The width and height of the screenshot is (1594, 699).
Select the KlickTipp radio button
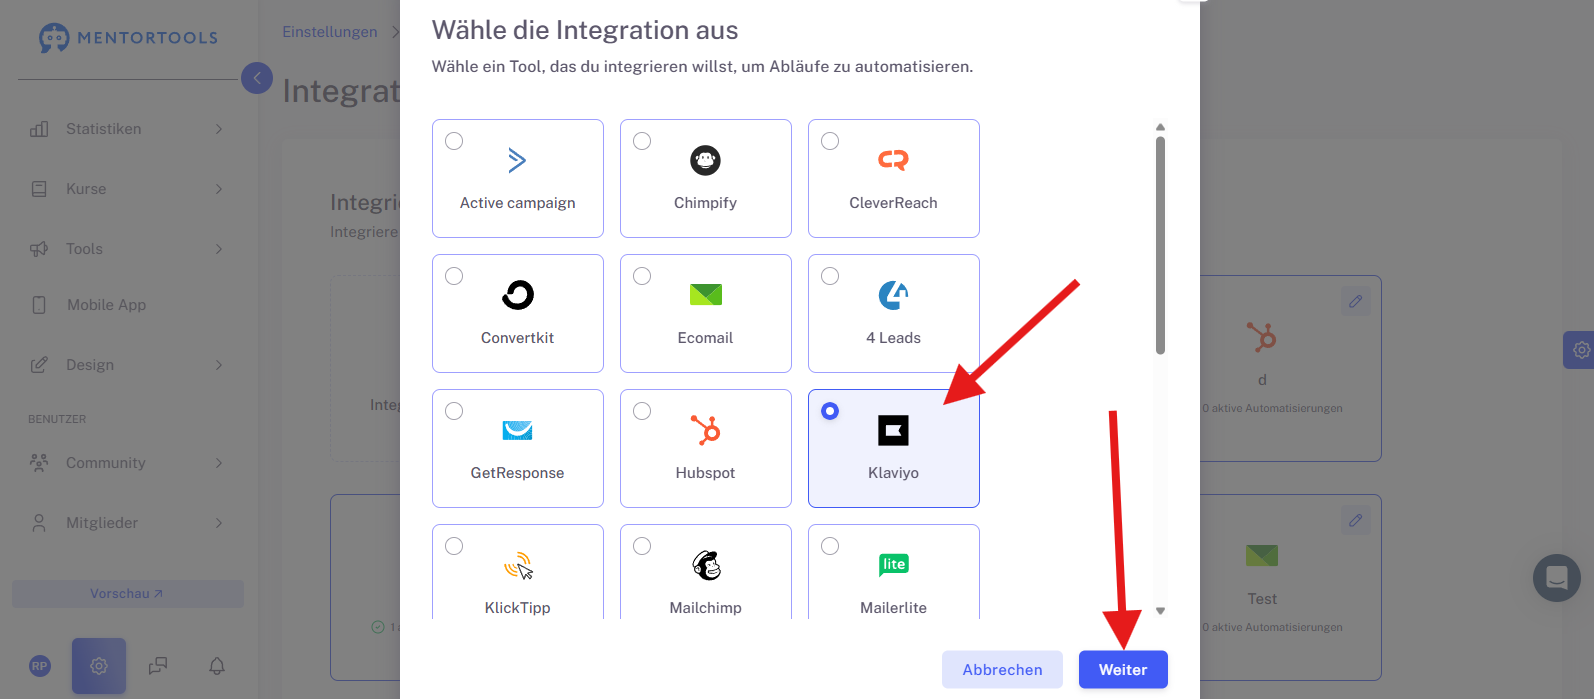click(454, 546)
